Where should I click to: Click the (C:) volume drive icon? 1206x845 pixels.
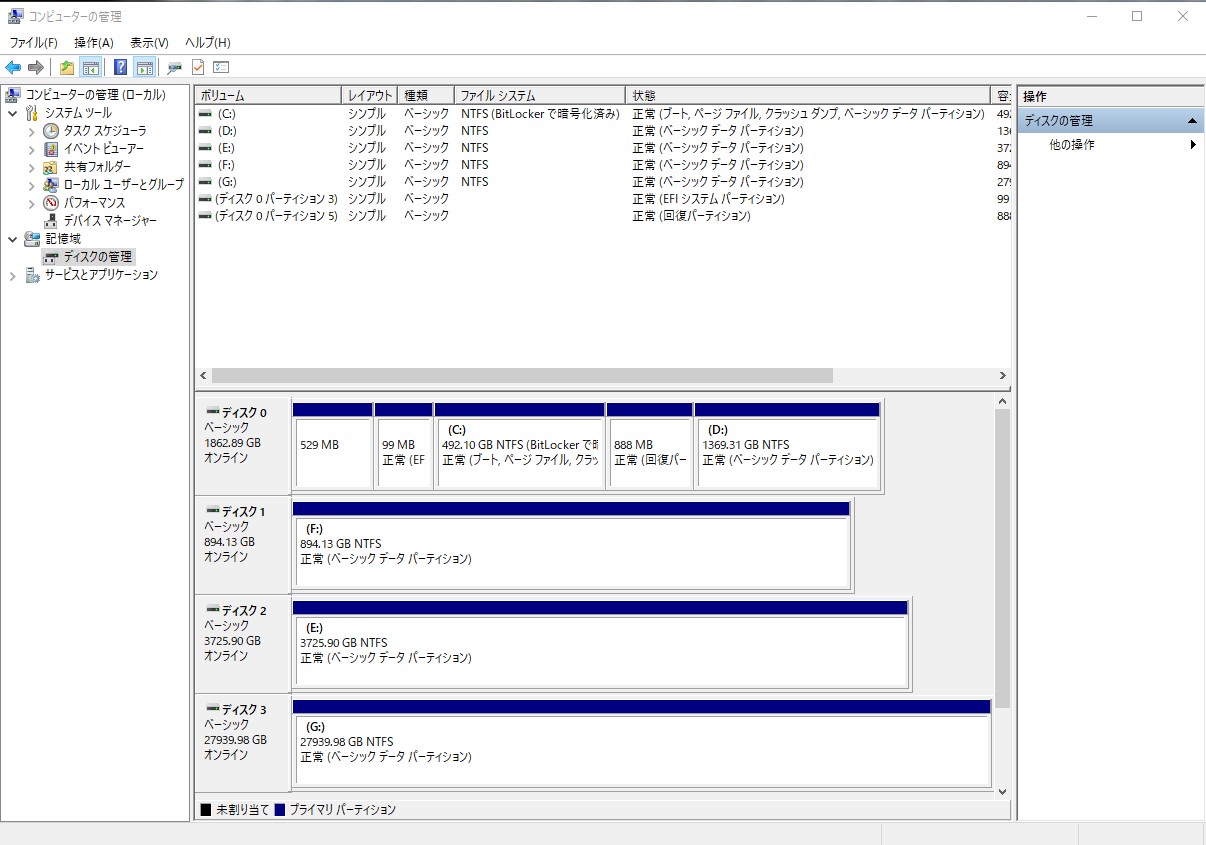coord(205,114)
